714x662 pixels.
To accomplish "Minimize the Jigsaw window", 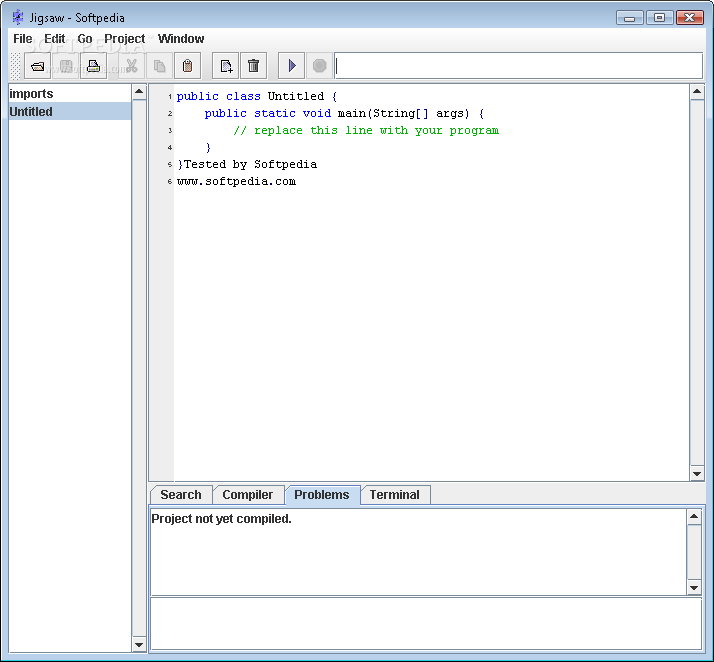I will (x=630, y=18).
